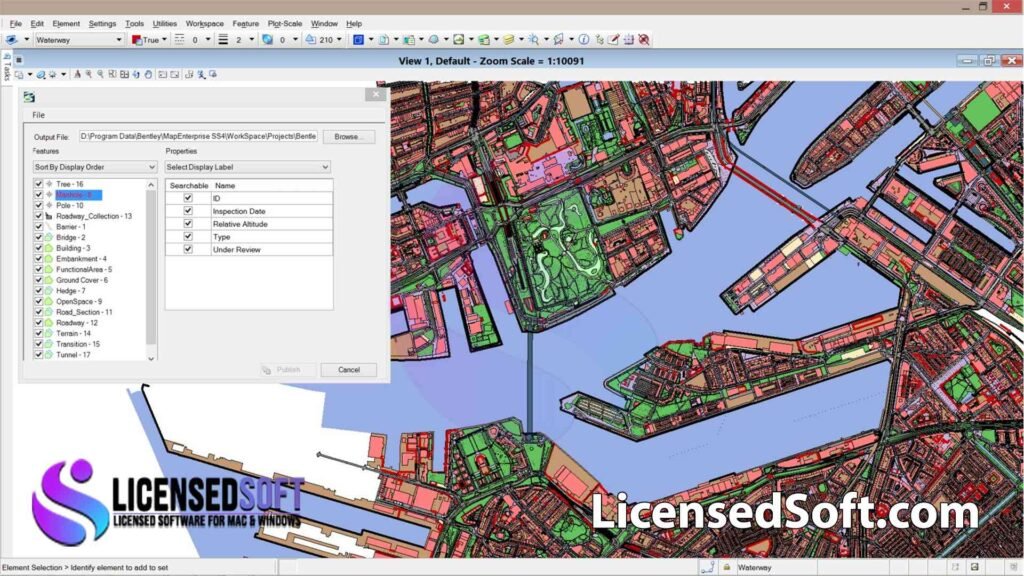The height and width of the screenshot is (576, 1024).
Task: Click the element priority icon beside 210
Action: (311, 40)
